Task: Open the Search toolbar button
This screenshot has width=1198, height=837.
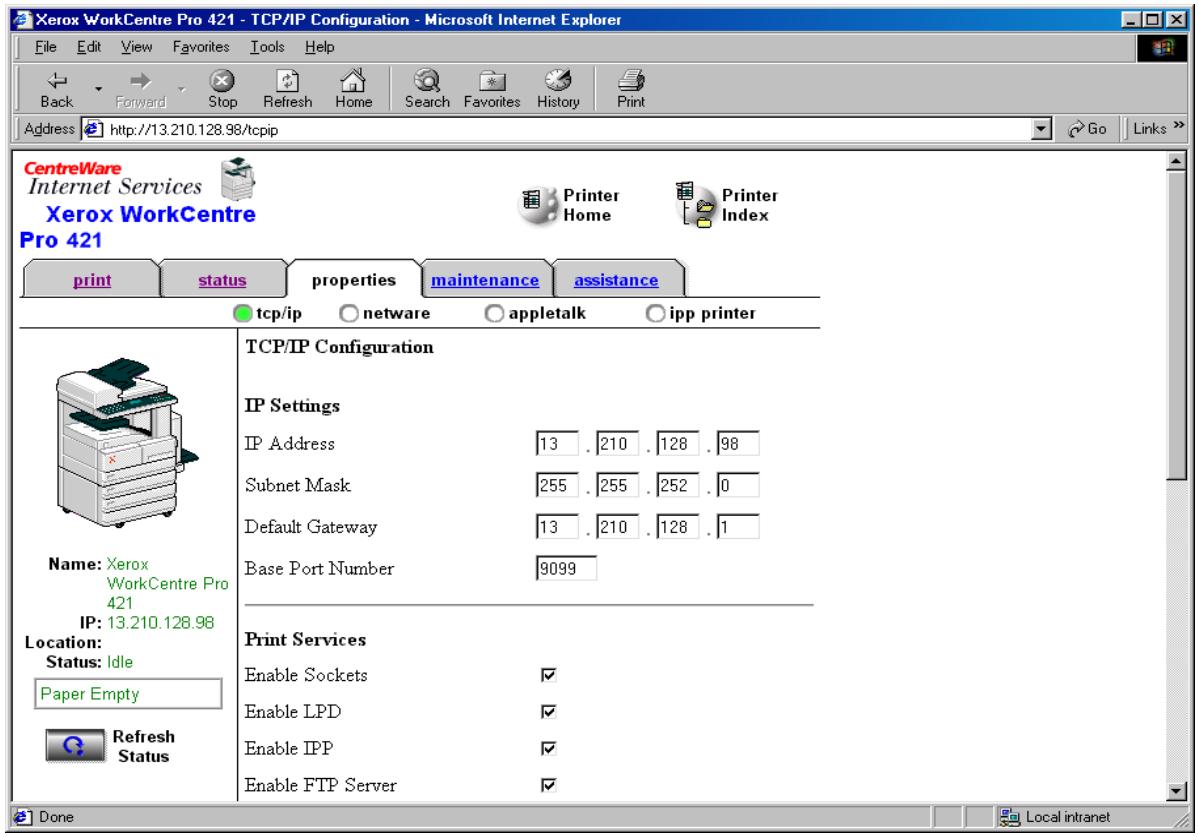Action: tap(427, 89)
